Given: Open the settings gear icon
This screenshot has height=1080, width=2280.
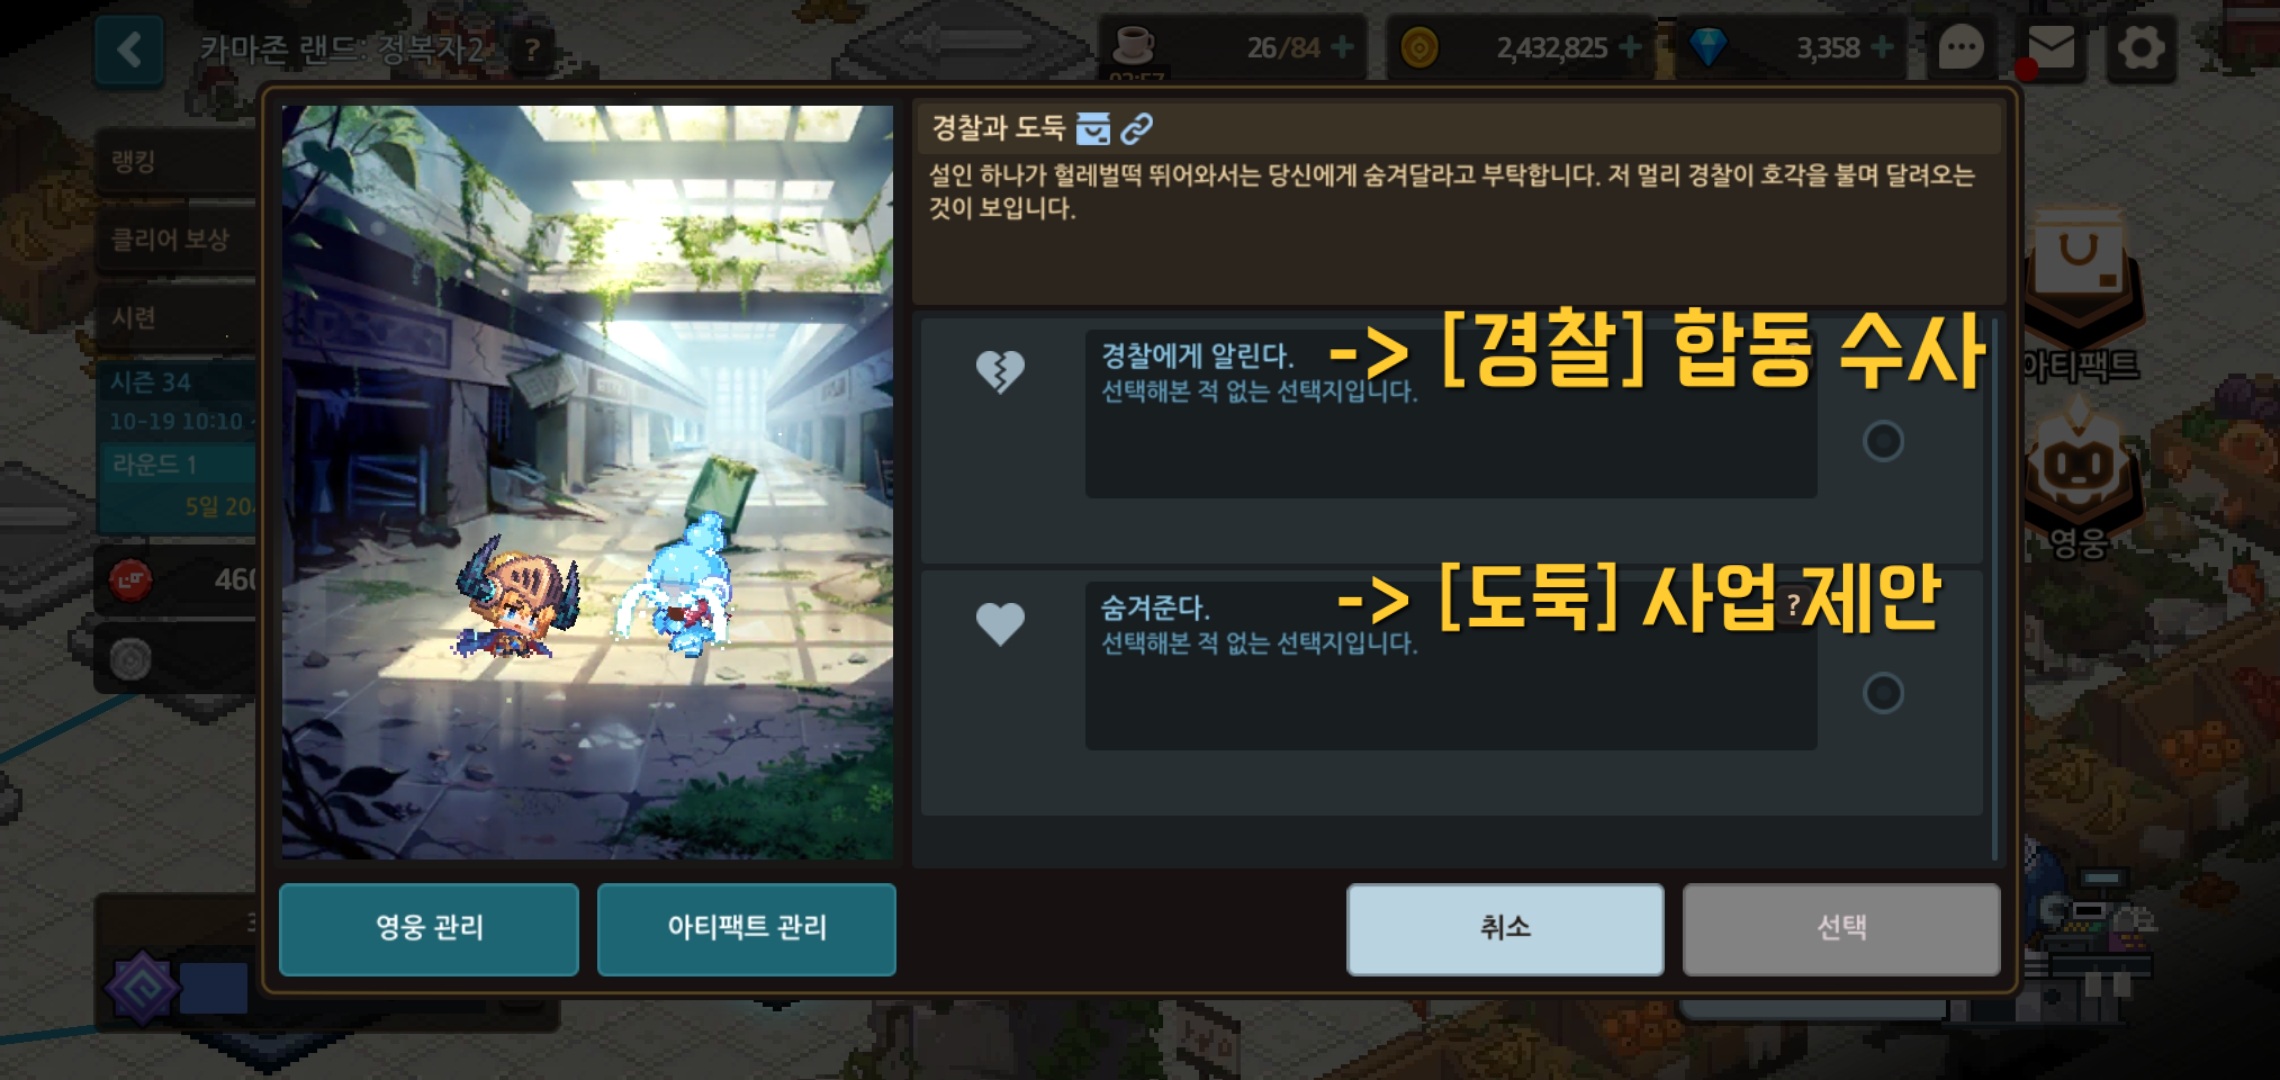Looking at the screenshot, I should click(2140, 48).
